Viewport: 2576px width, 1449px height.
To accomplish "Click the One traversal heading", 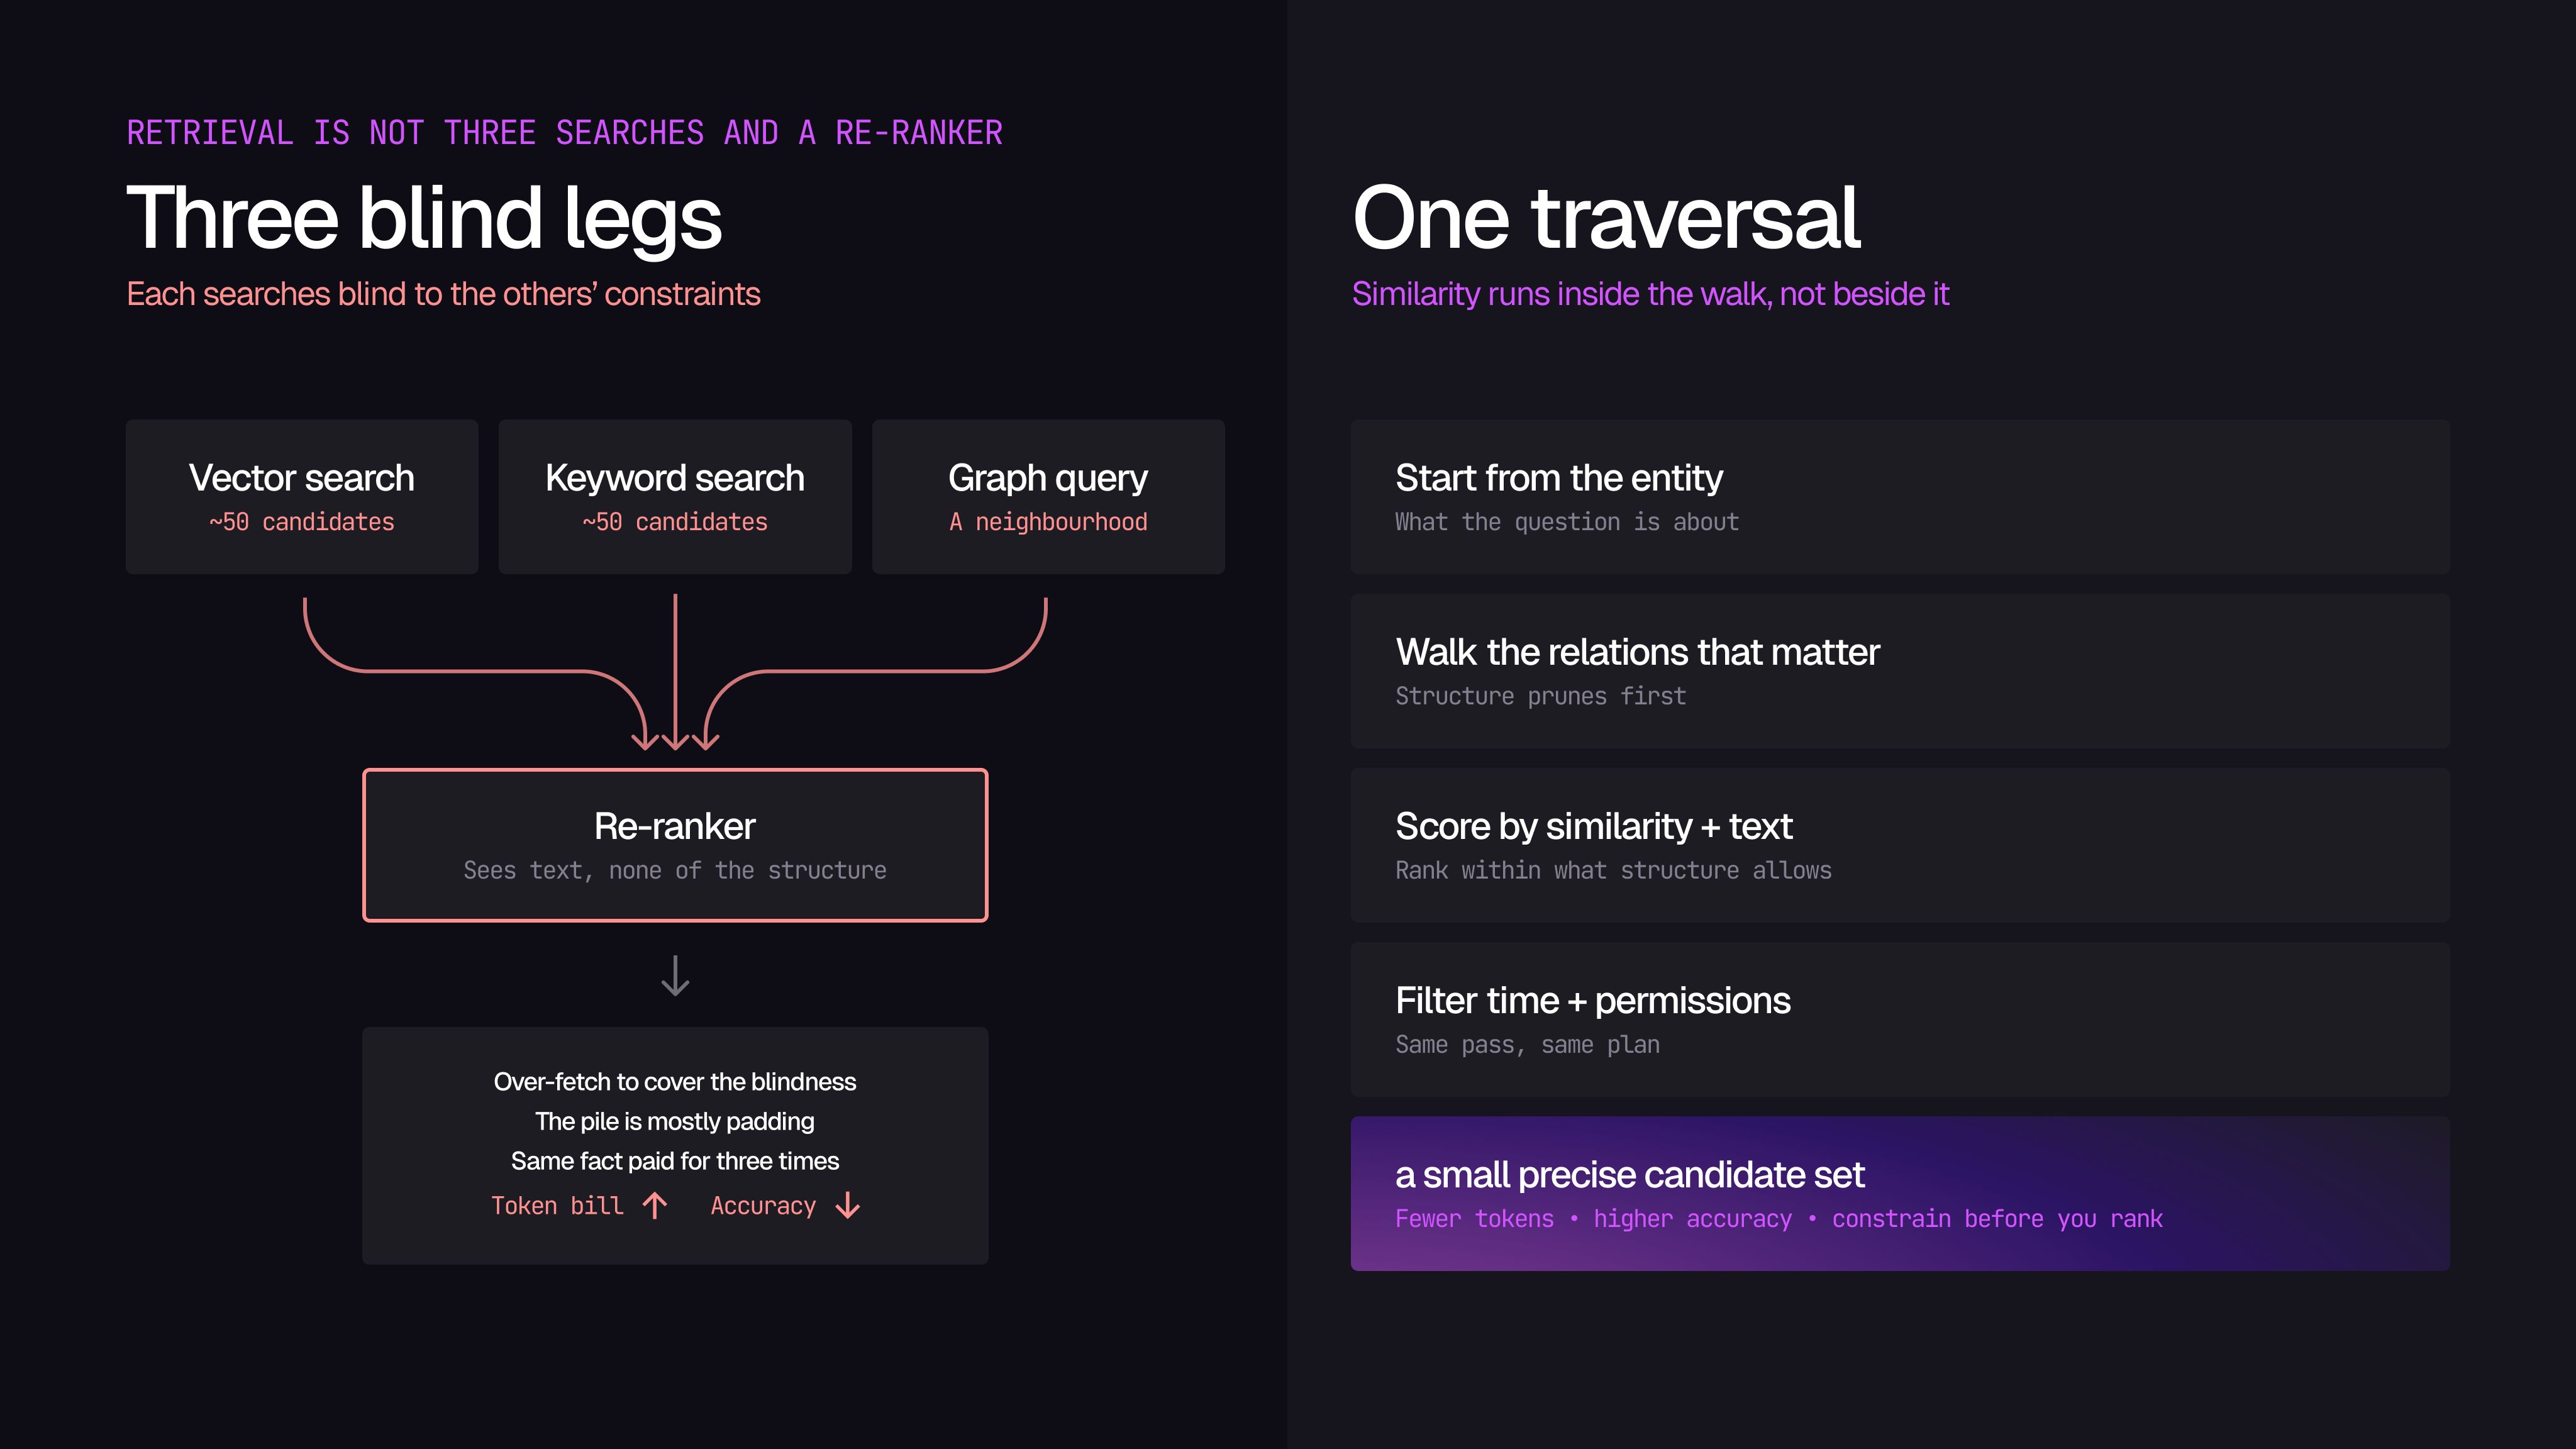I will point(1606,219).
